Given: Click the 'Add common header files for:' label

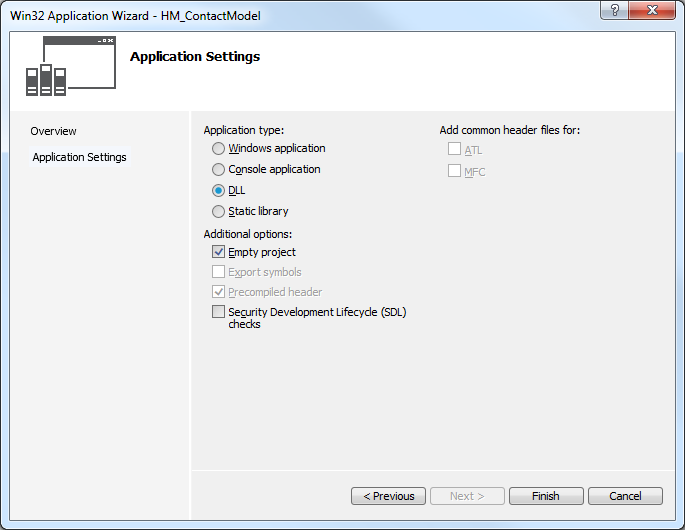Looking at the screenshot, I should click(510, 130).
